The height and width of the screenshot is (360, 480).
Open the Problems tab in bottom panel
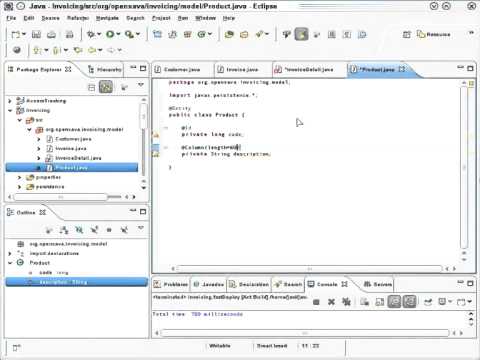(171, 284)
